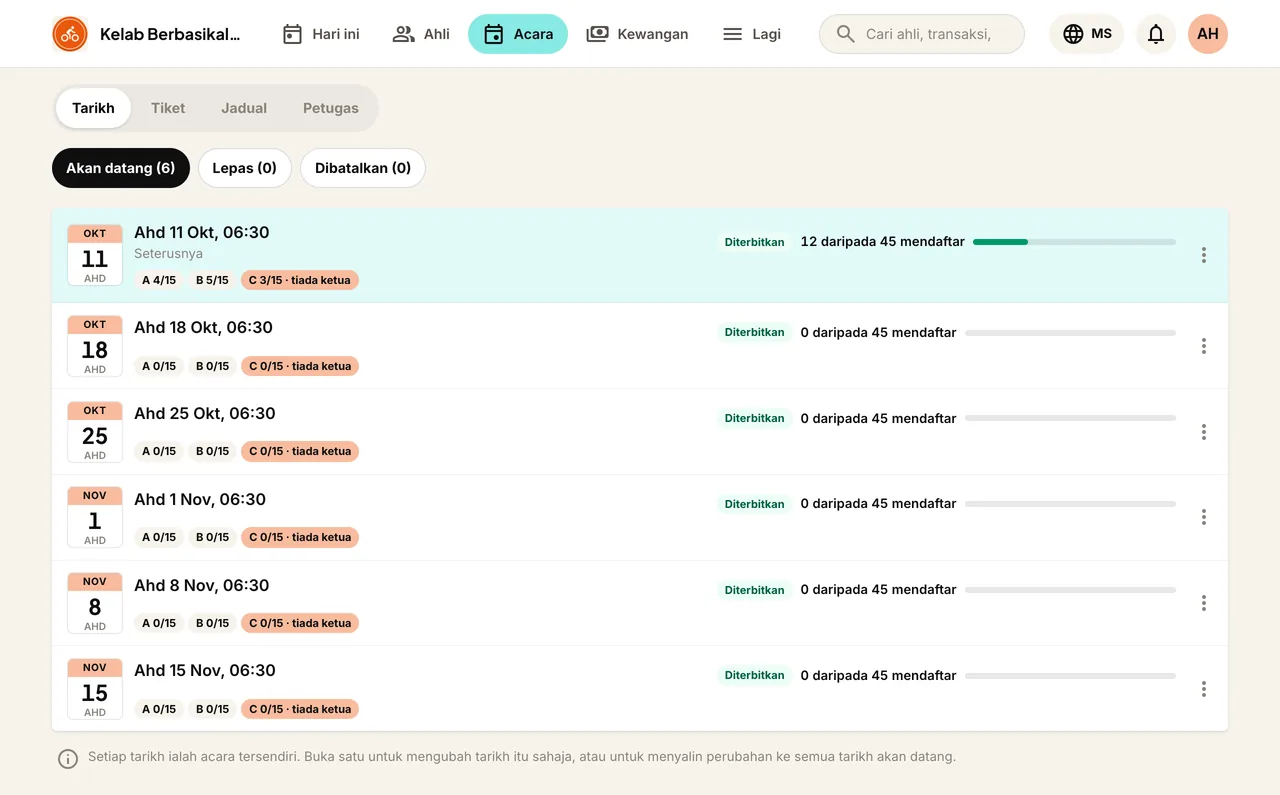The width and height of the screenshot is (1280, 795).
Task: Focus the Cari ahli, transaksi search field
Action: [x=922, y=34]
